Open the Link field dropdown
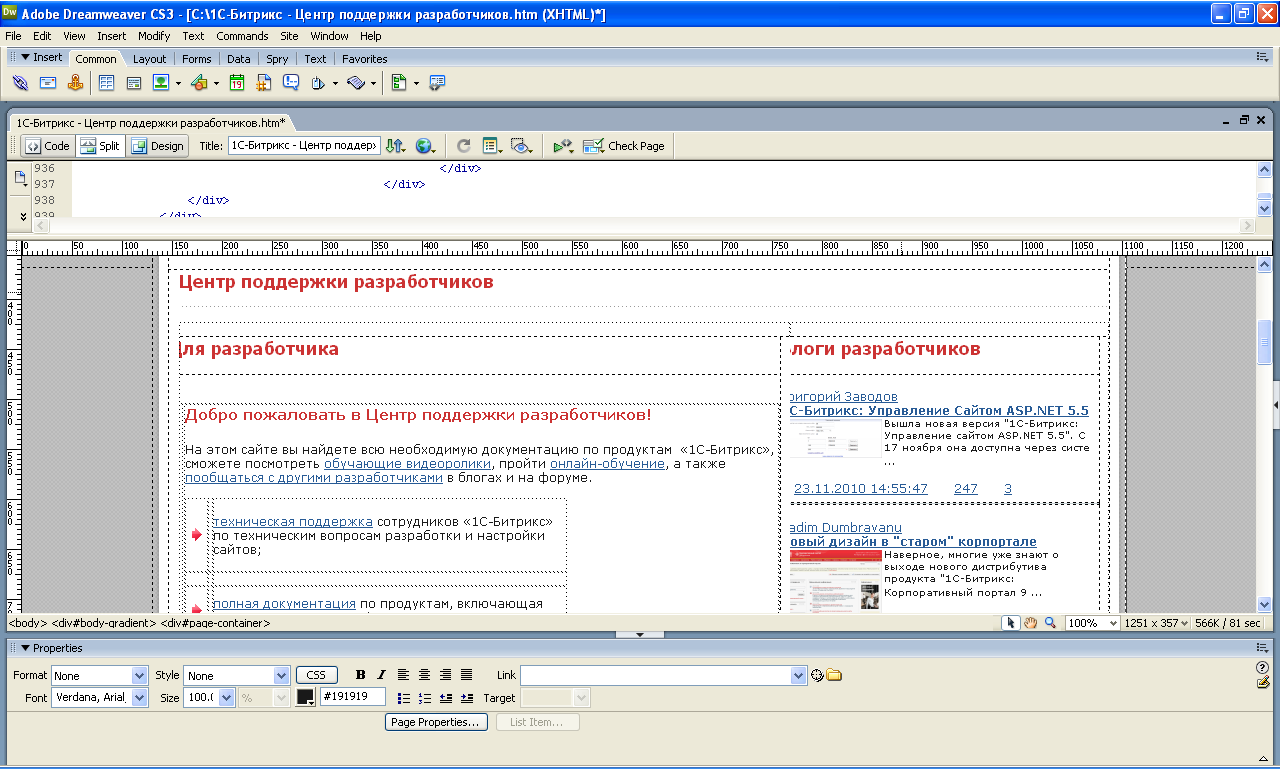Screen dimensions: 1280x769 tap(799, 676)
